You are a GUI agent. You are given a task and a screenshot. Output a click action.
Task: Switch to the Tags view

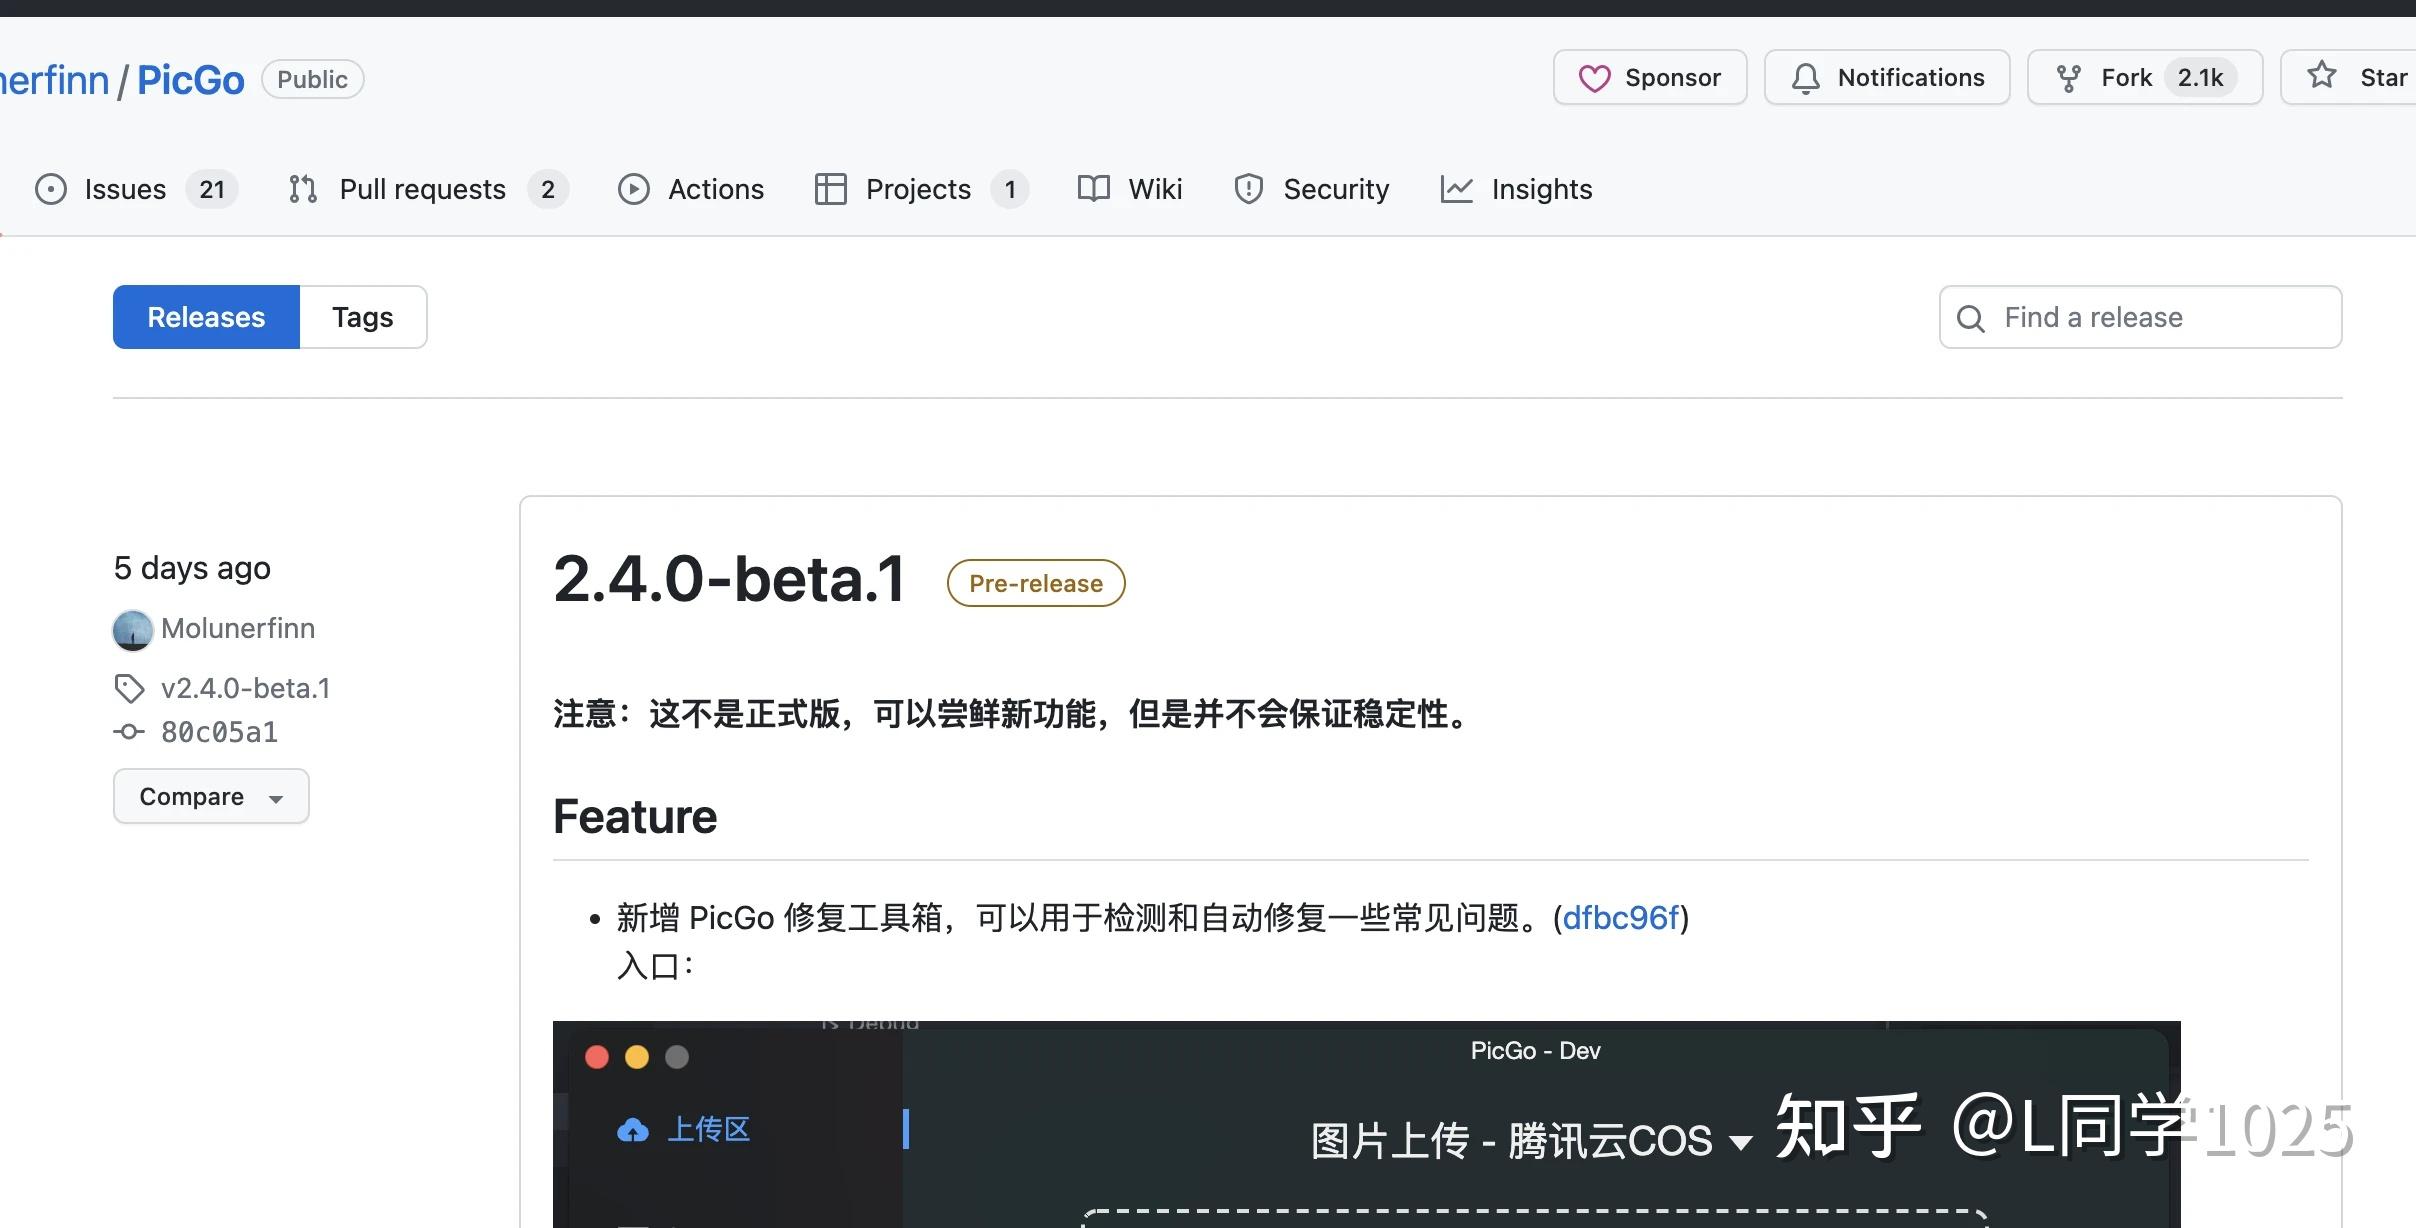coord(363,317)
